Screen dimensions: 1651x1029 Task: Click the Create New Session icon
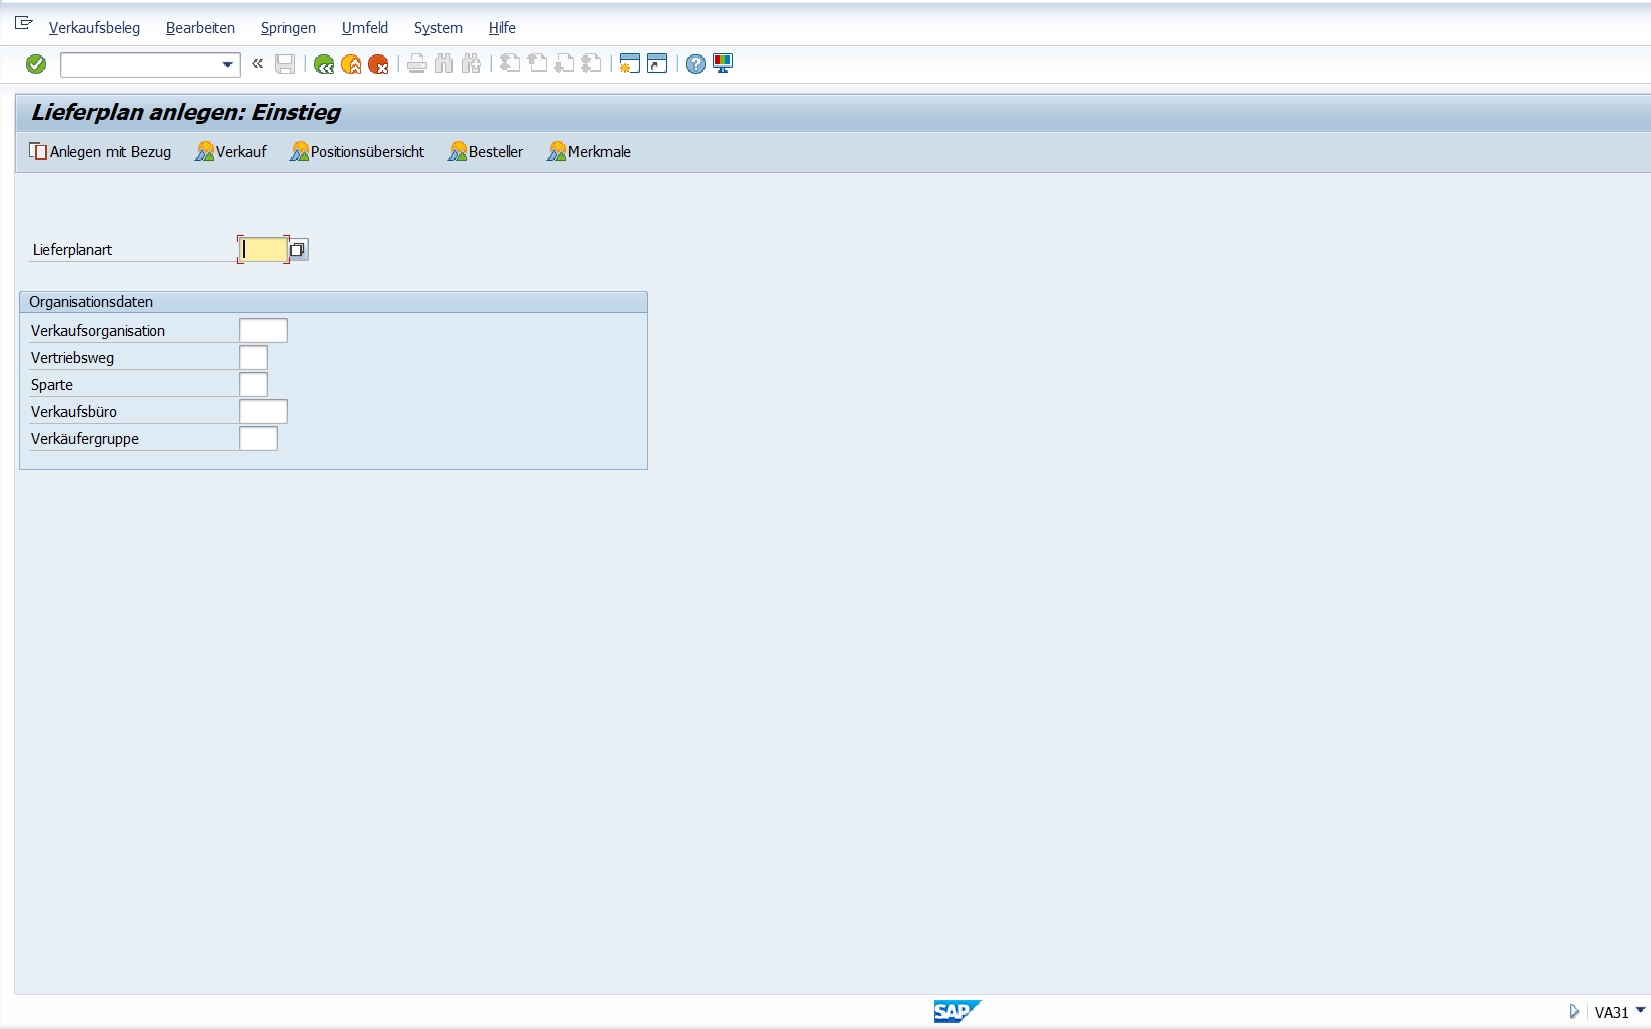coord(629,64)
